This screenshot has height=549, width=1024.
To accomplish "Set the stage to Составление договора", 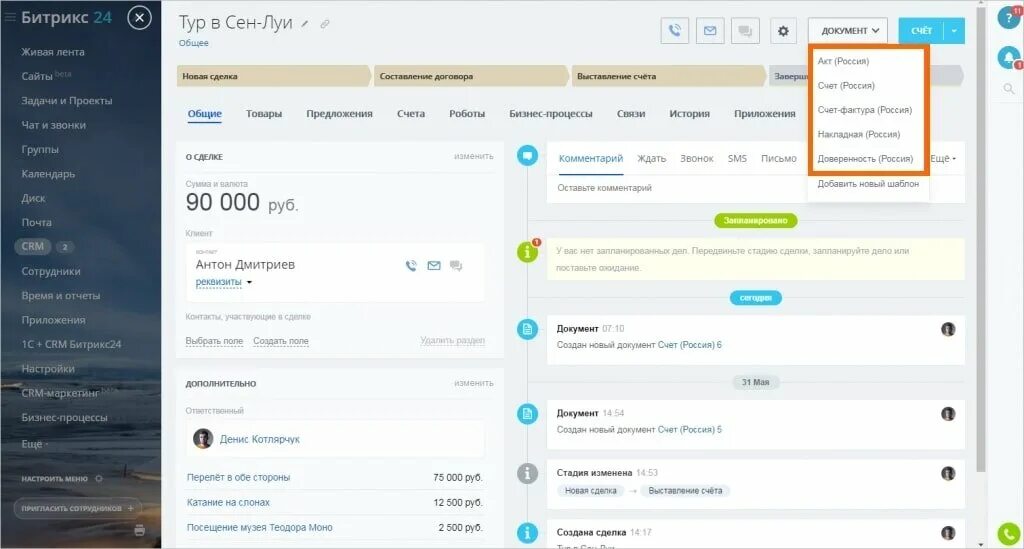I will [x=470, y=76].
